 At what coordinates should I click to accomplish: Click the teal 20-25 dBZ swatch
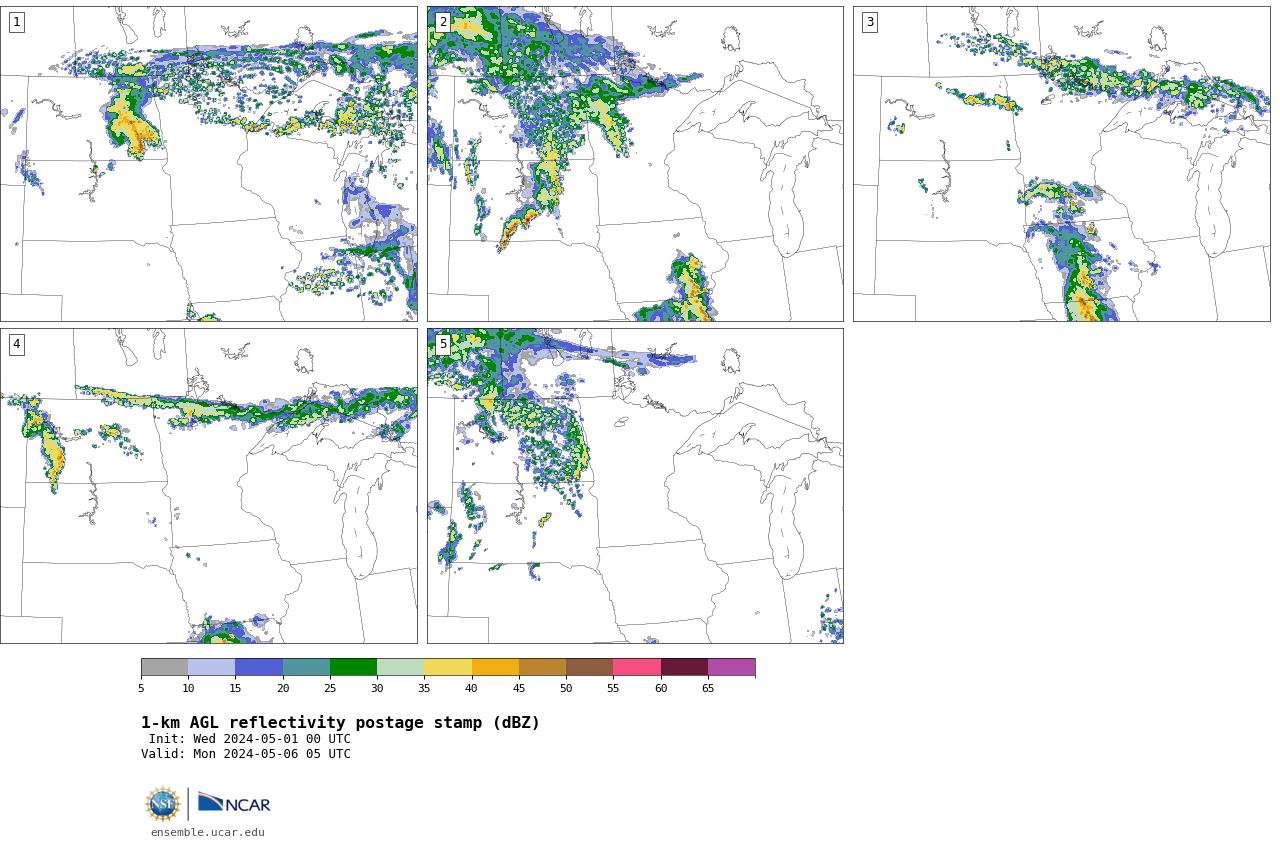pyautogui.click(x=306, y=667)
